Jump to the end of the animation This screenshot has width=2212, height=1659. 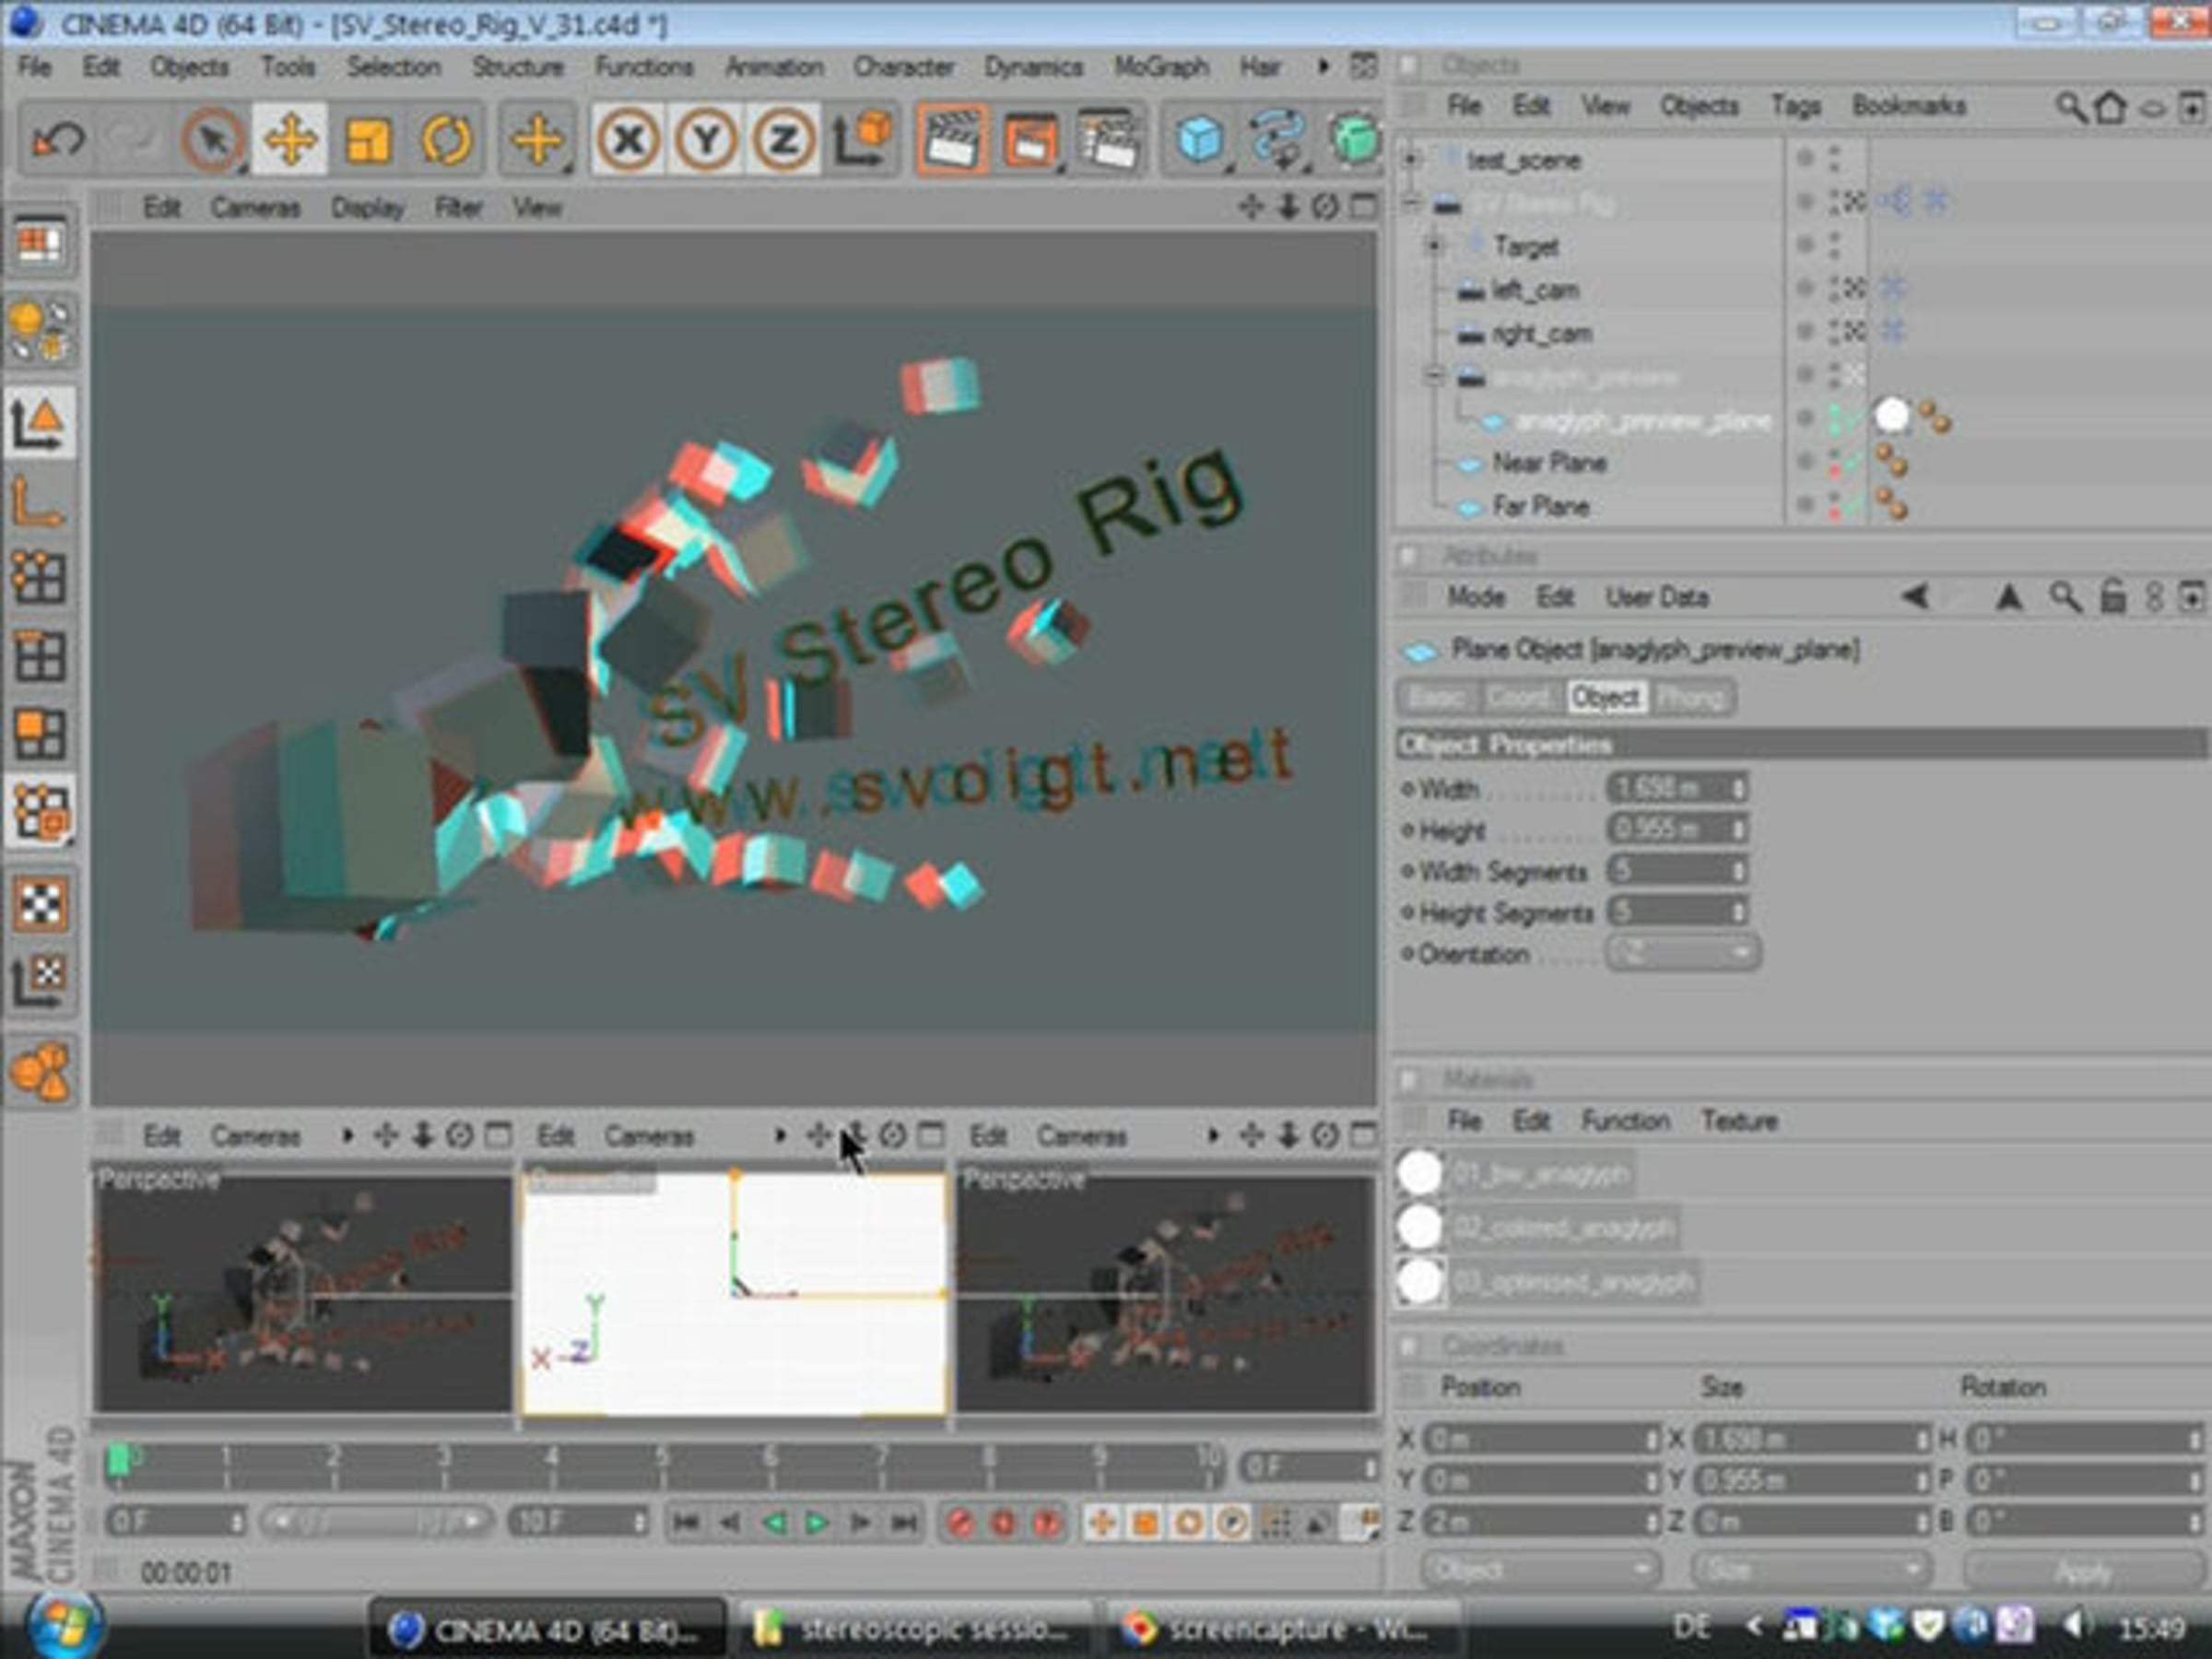click(x=904, y=1523)
